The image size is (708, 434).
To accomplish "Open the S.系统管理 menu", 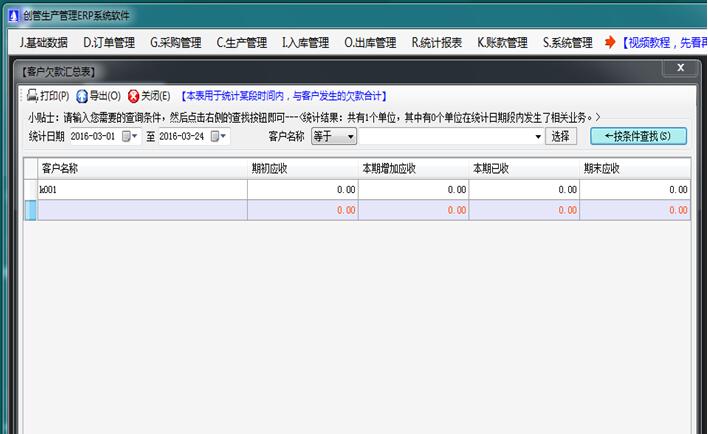I will (567, 43).
